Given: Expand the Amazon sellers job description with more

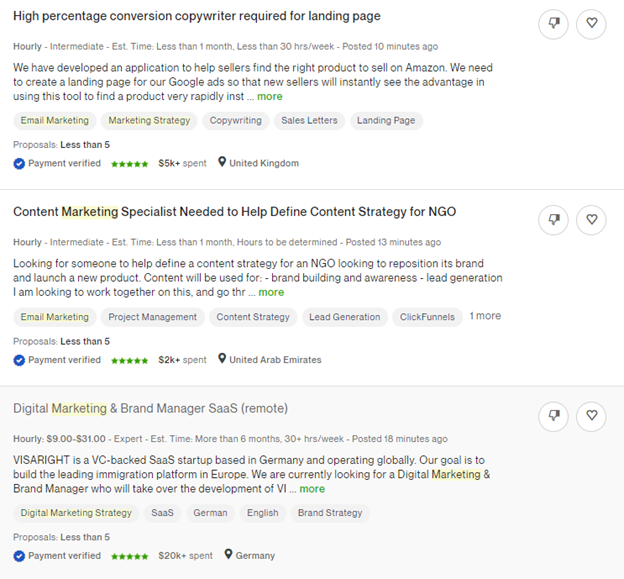Looking at the screenshot, I should [269, 97].
